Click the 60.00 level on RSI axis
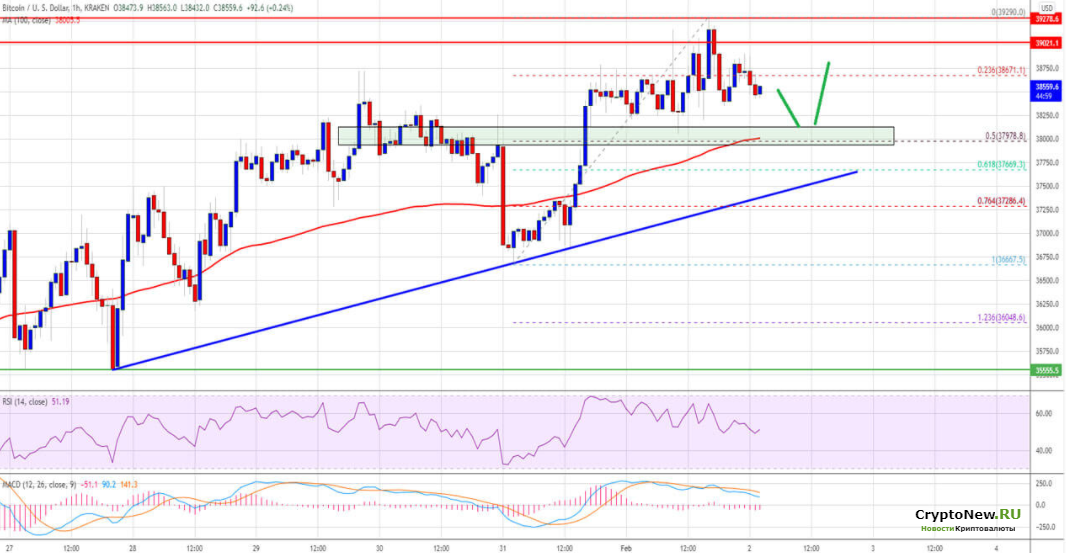This screenshot has width=1066, height=553. point(1045,413)
